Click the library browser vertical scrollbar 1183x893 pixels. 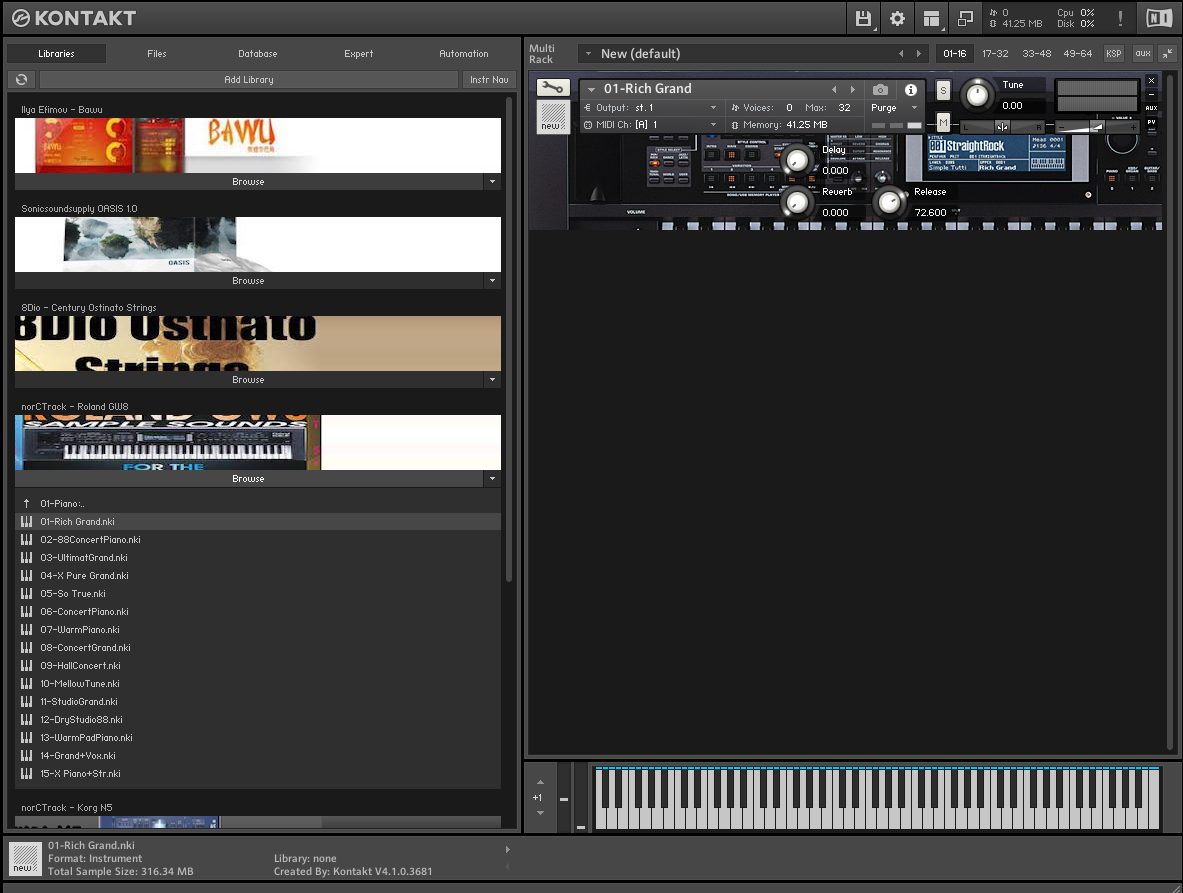[509, 339]
